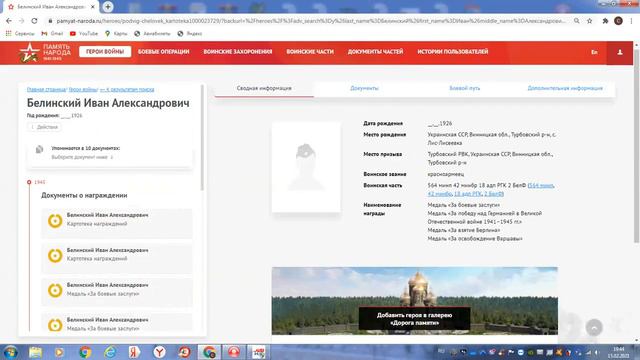This screenshot has width=640, height=360.
Task: Open the browser extensions puzzle icon
Action: click(x=605, y=21)
